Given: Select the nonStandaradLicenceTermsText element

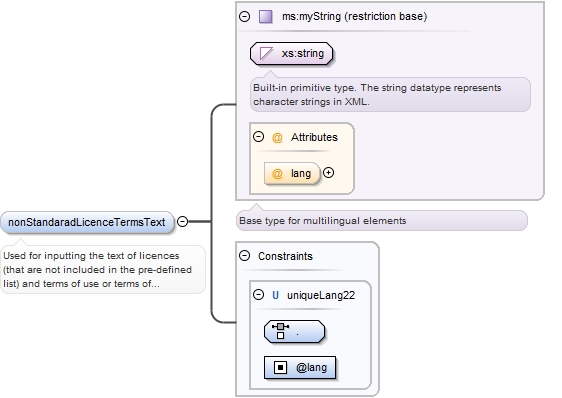Looking at the screenshot, I should coord(87,222).
